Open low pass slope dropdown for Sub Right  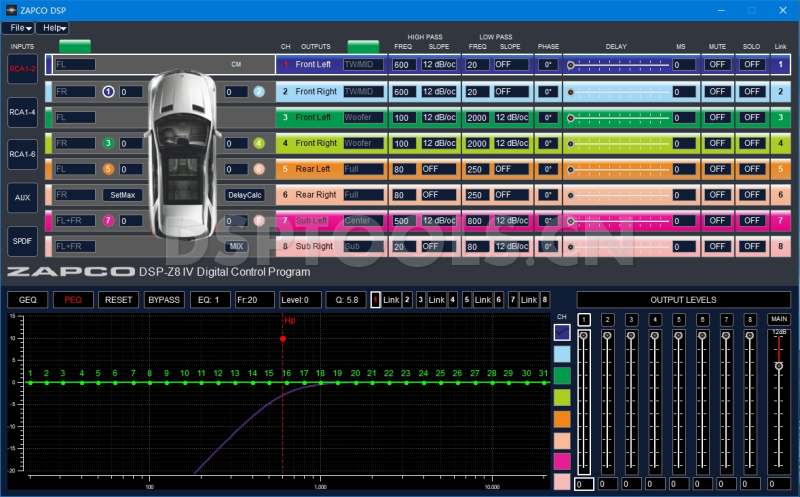coord(512,246)
